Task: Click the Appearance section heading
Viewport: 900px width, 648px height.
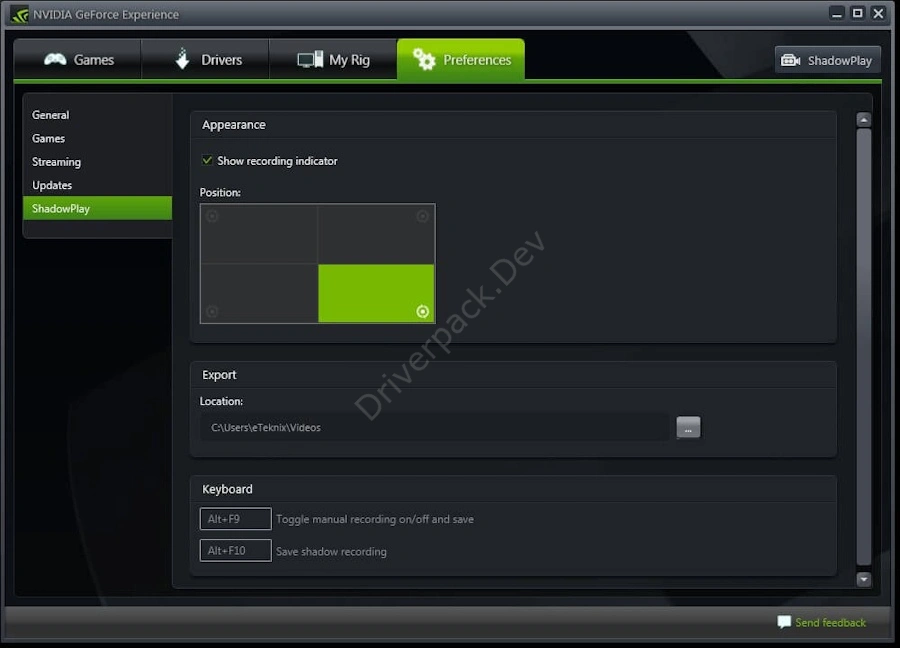Action: (234, 125)
